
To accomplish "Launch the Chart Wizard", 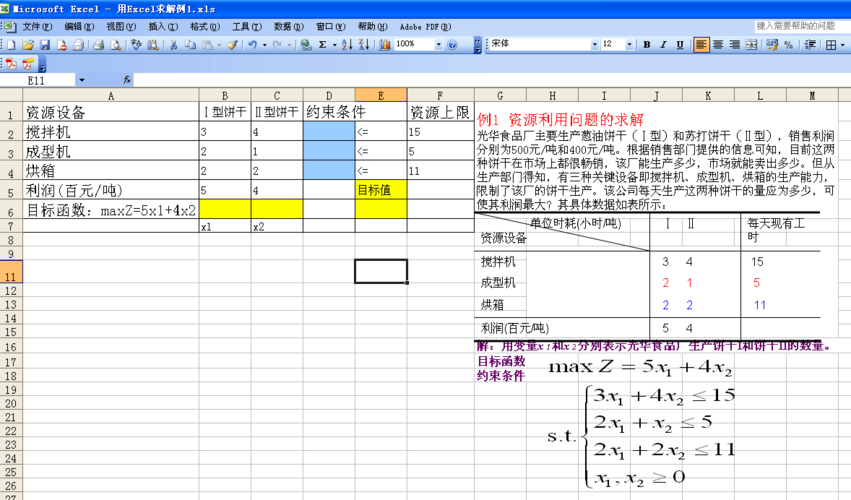I will (x=385, y=45).
